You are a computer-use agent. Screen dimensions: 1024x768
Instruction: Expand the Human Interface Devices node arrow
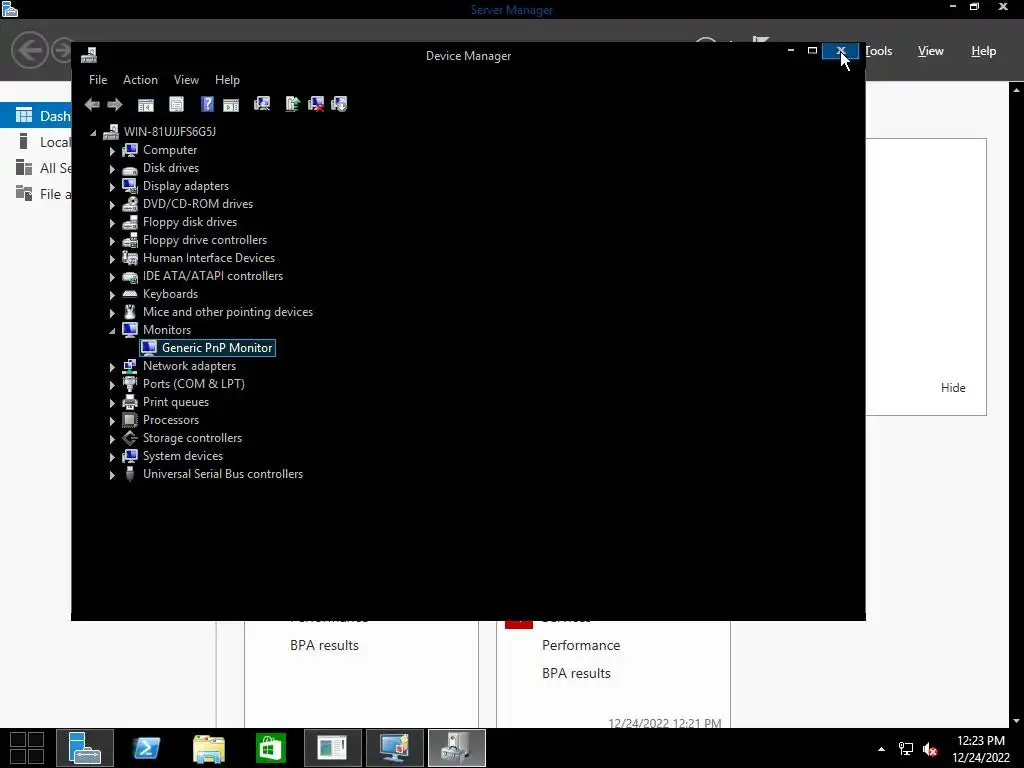(112, 259)
